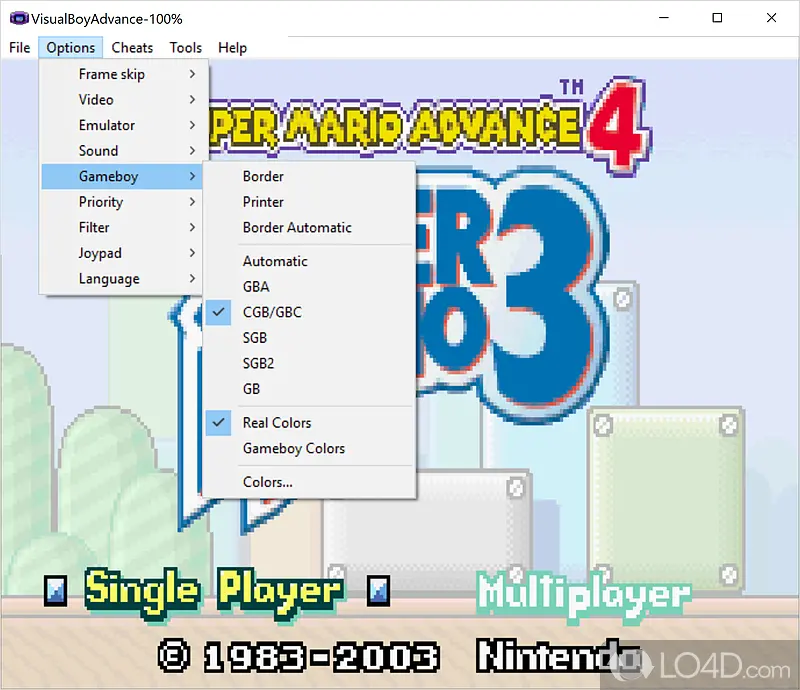This screenshot has width=800, height=690.
Task: Click the Help menu
Action: (232, 47)
